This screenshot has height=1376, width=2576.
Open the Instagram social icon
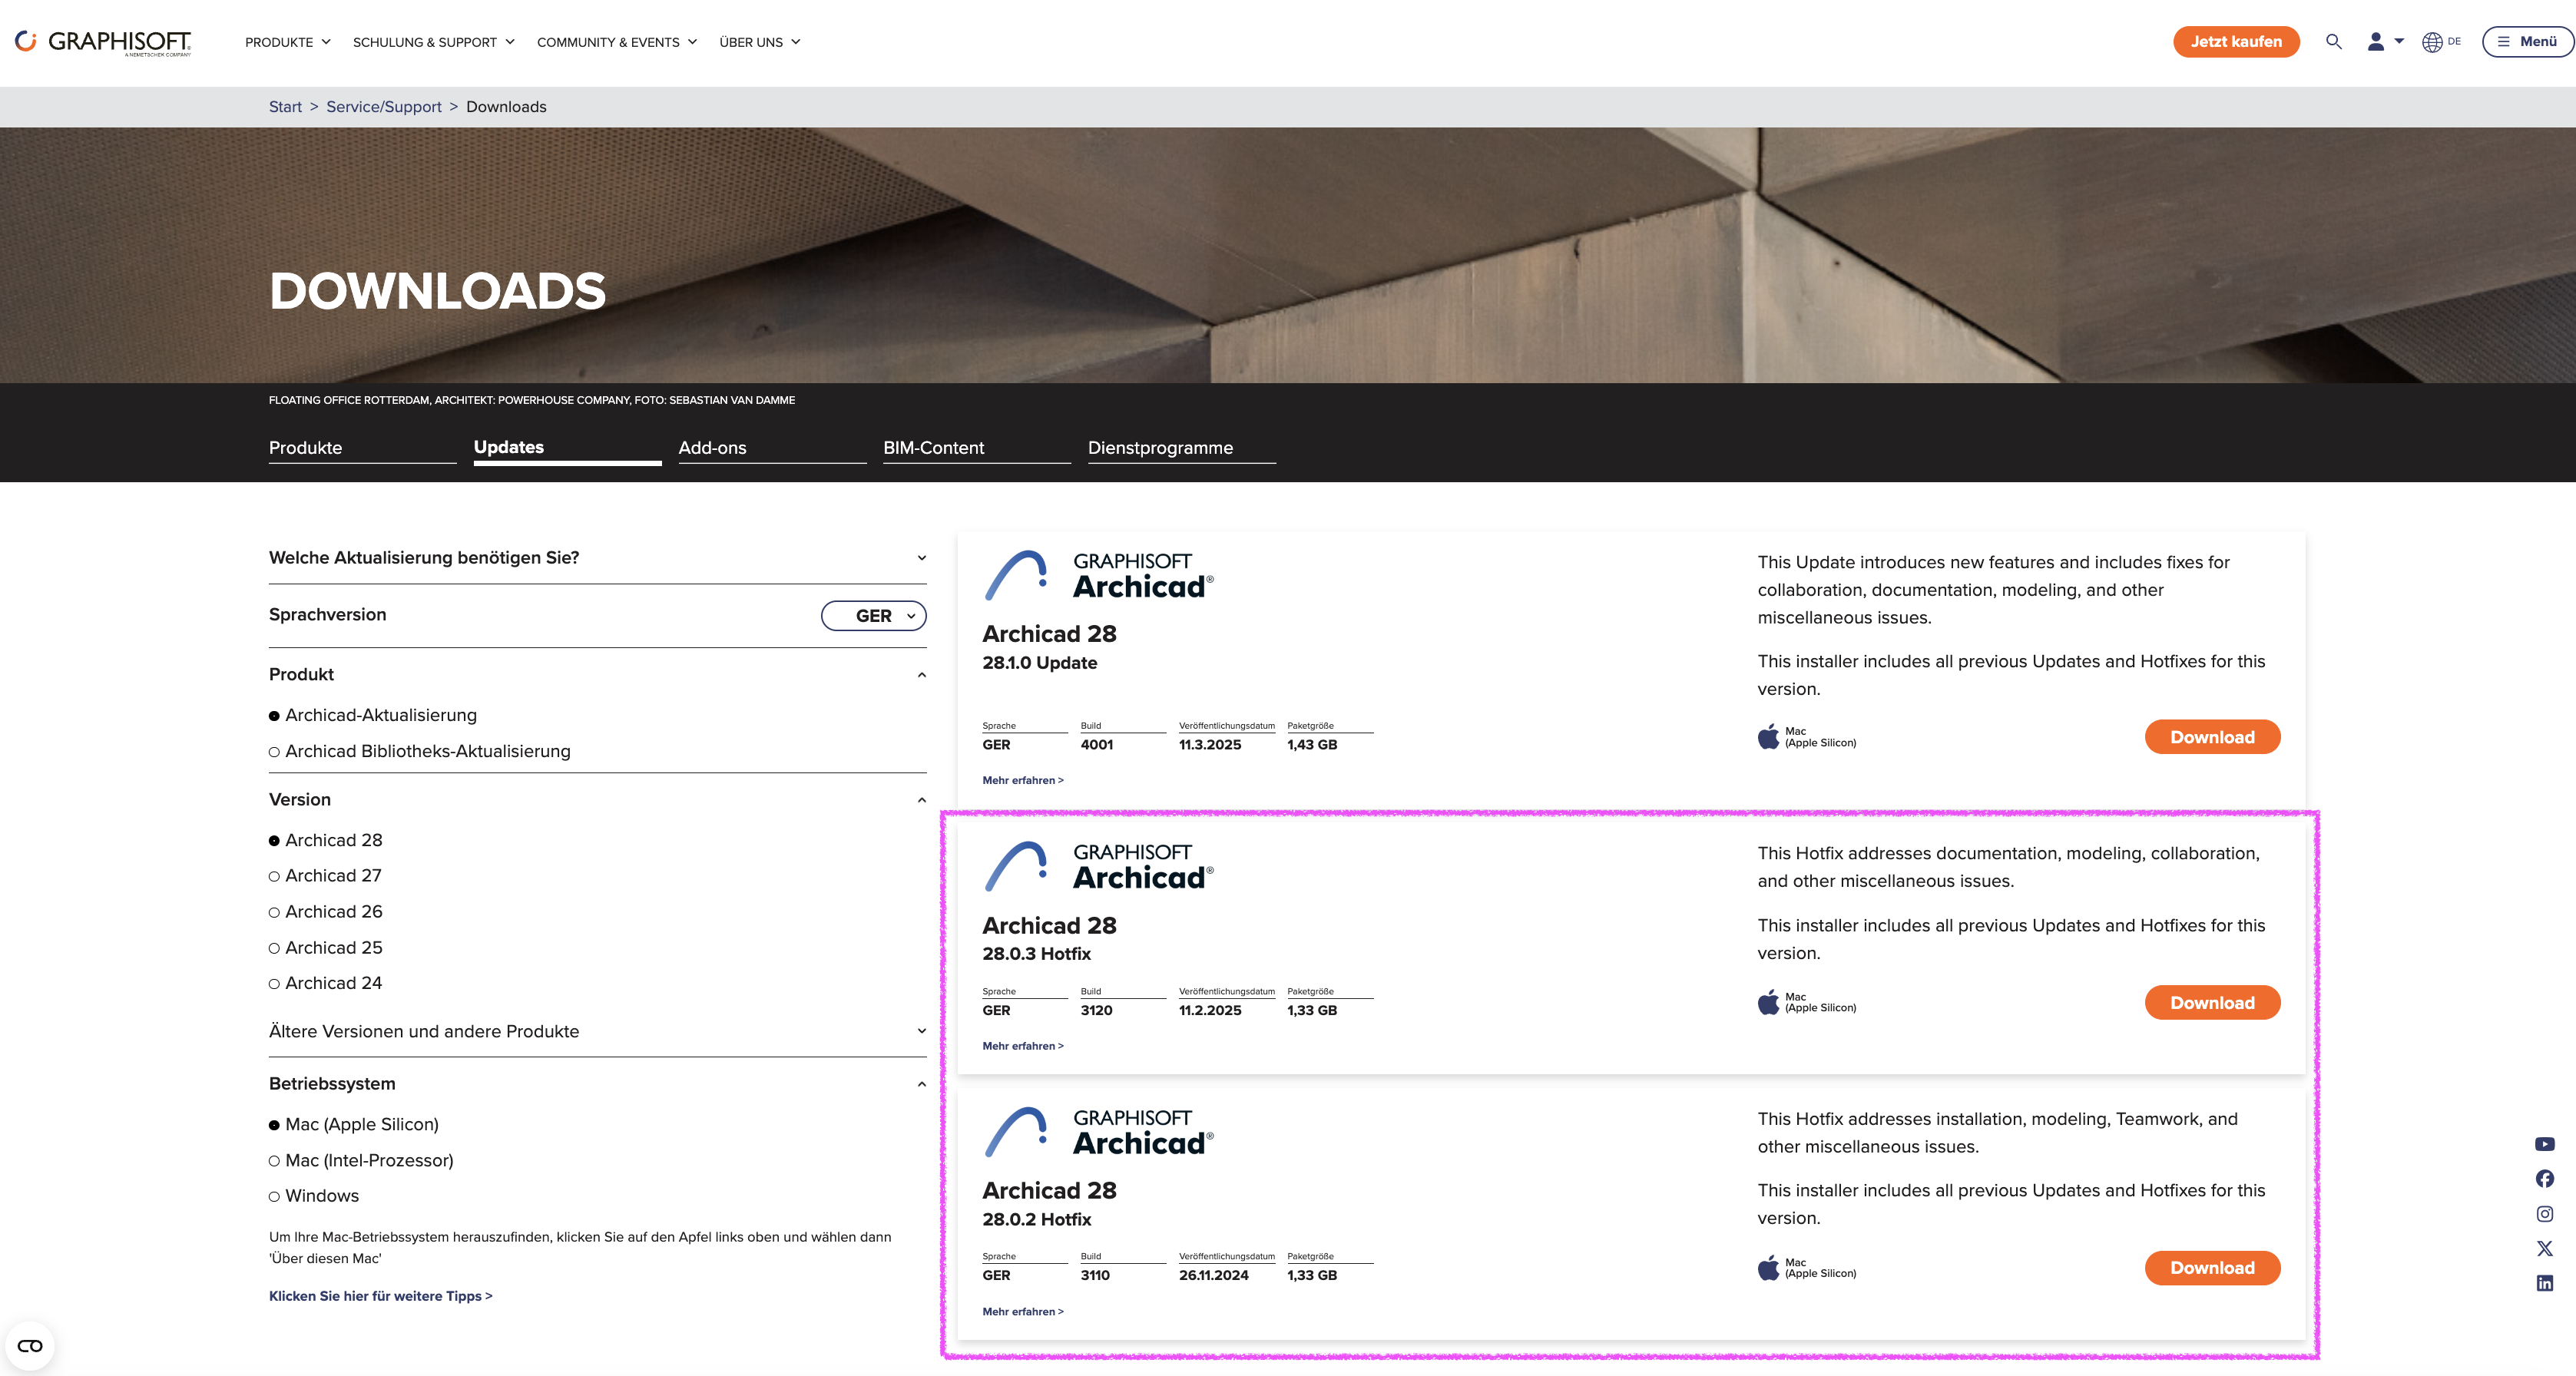[2545, 1214]
